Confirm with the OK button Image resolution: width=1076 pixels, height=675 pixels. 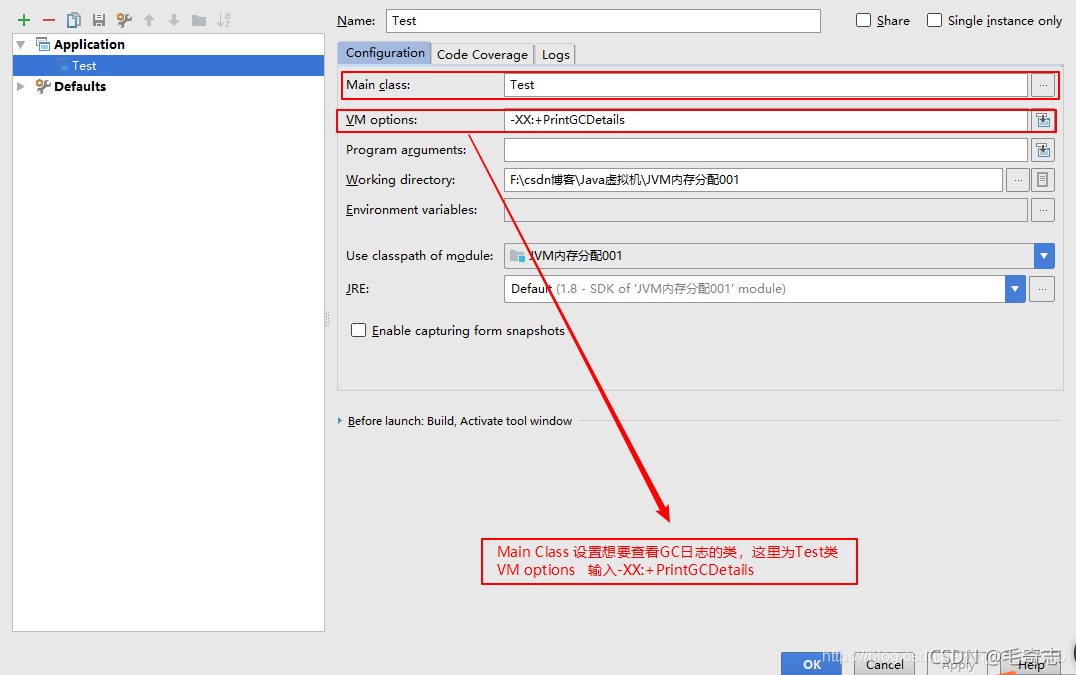tap(811, 663)
